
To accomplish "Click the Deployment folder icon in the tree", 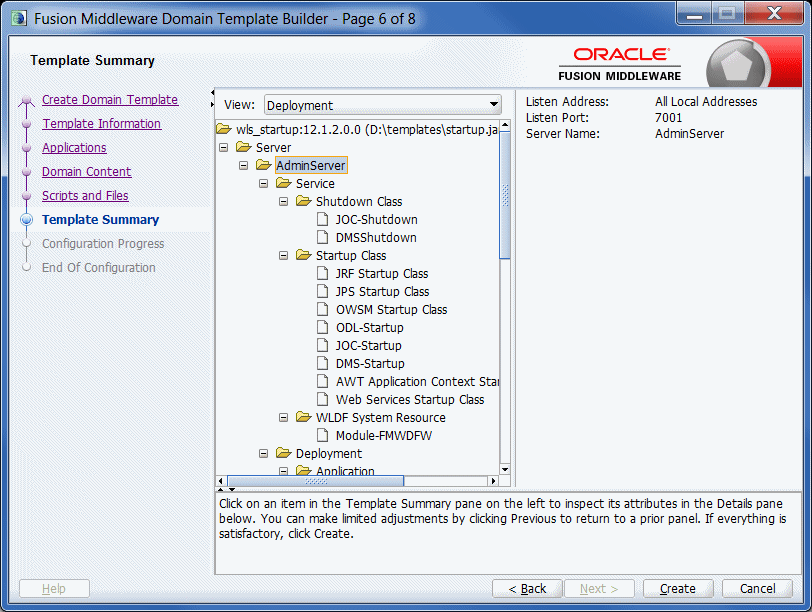I will [x=284, y=453].
